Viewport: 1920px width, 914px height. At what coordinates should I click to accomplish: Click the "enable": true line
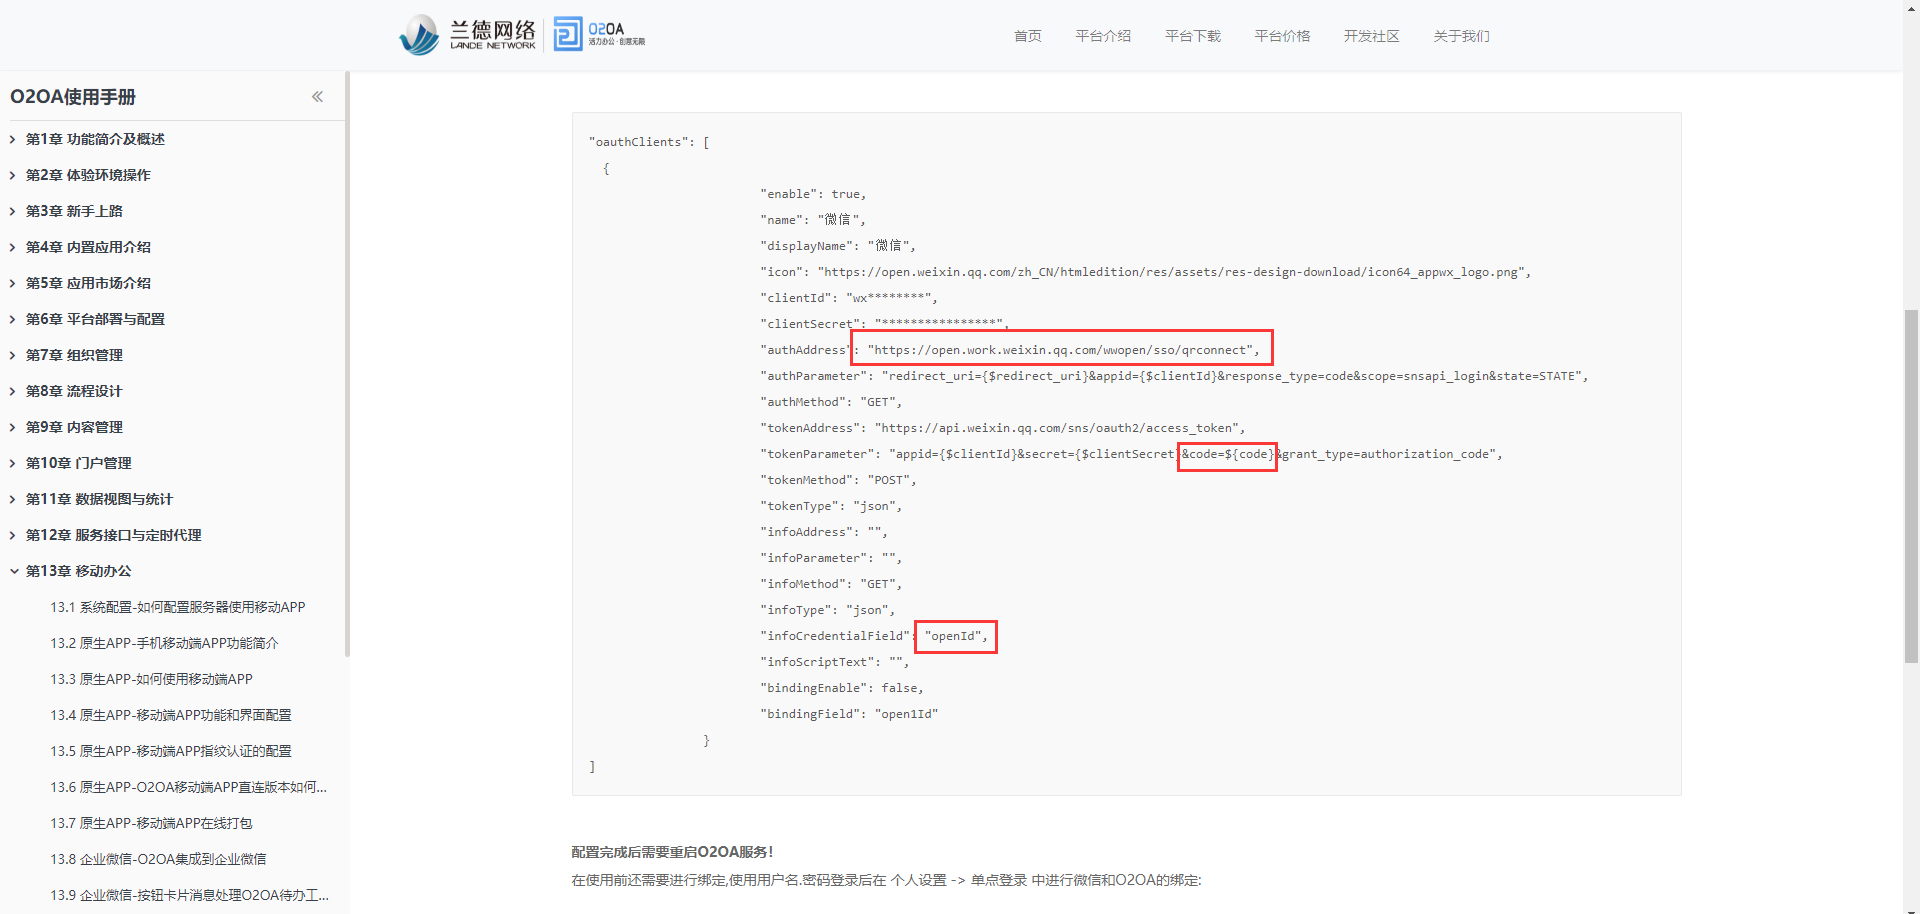[x=813, y=194]
